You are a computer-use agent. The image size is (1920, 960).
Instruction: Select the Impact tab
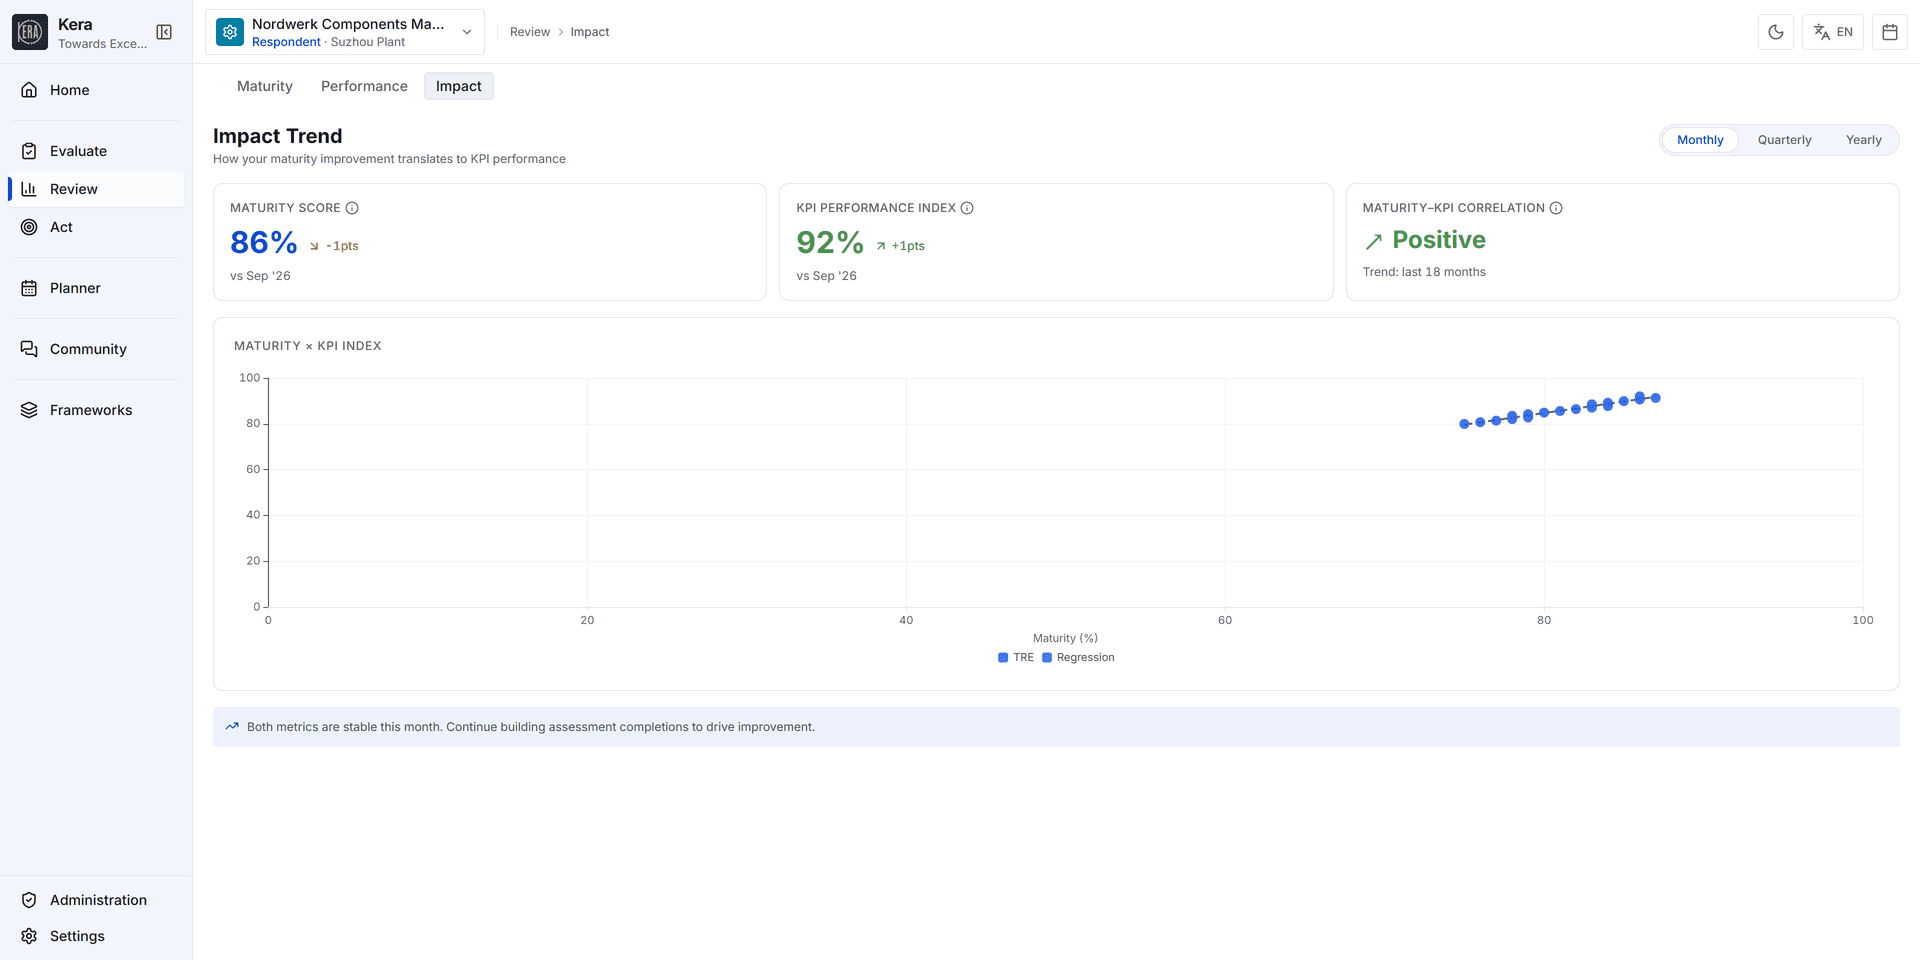point(459,86)
